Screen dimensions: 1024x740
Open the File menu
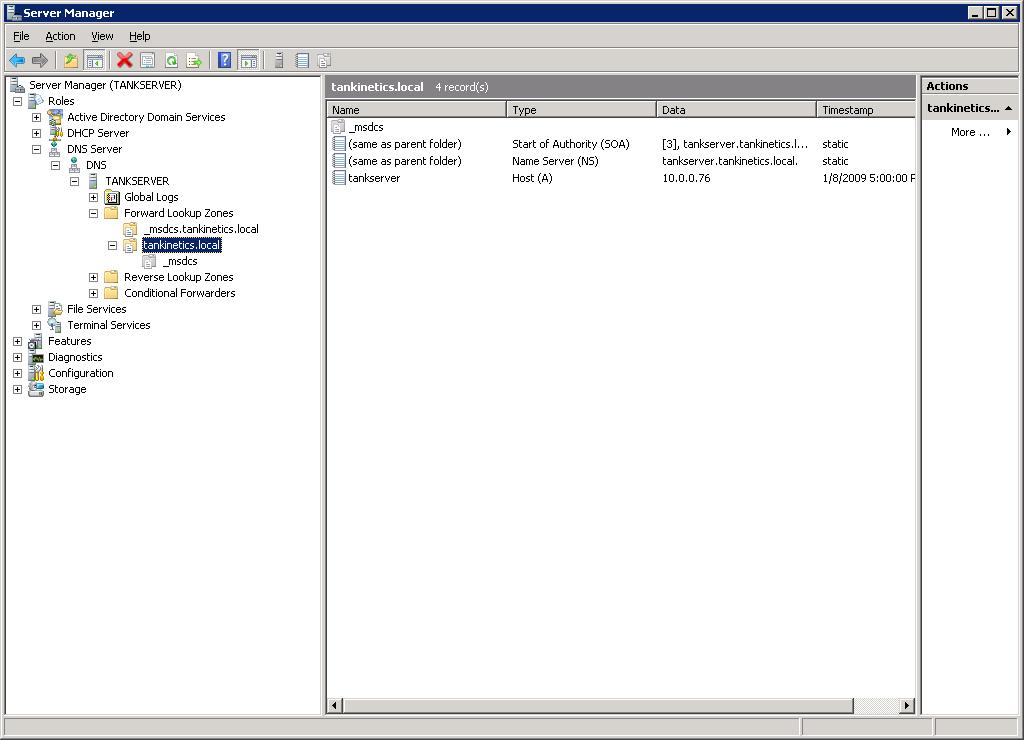(21, 36)
